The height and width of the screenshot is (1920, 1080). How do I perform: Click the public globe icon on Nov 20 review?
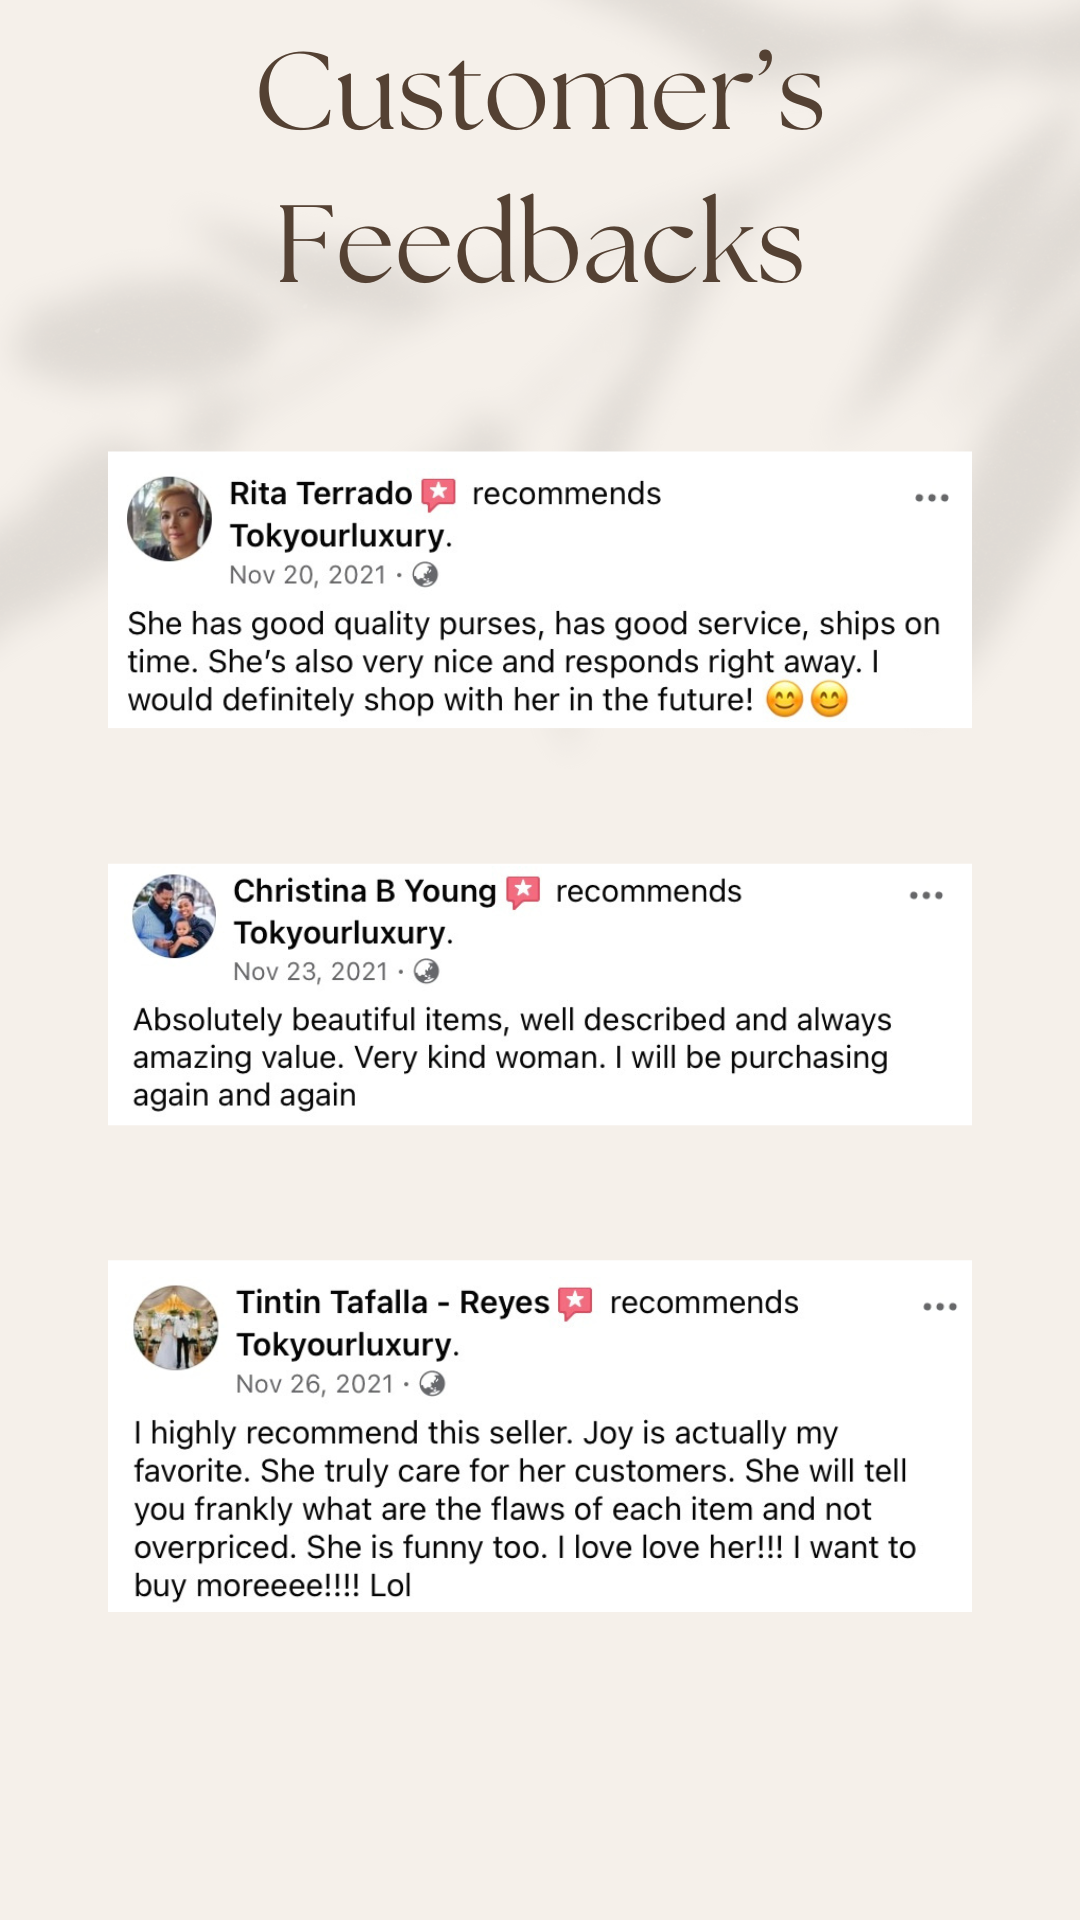coord(425,575)
